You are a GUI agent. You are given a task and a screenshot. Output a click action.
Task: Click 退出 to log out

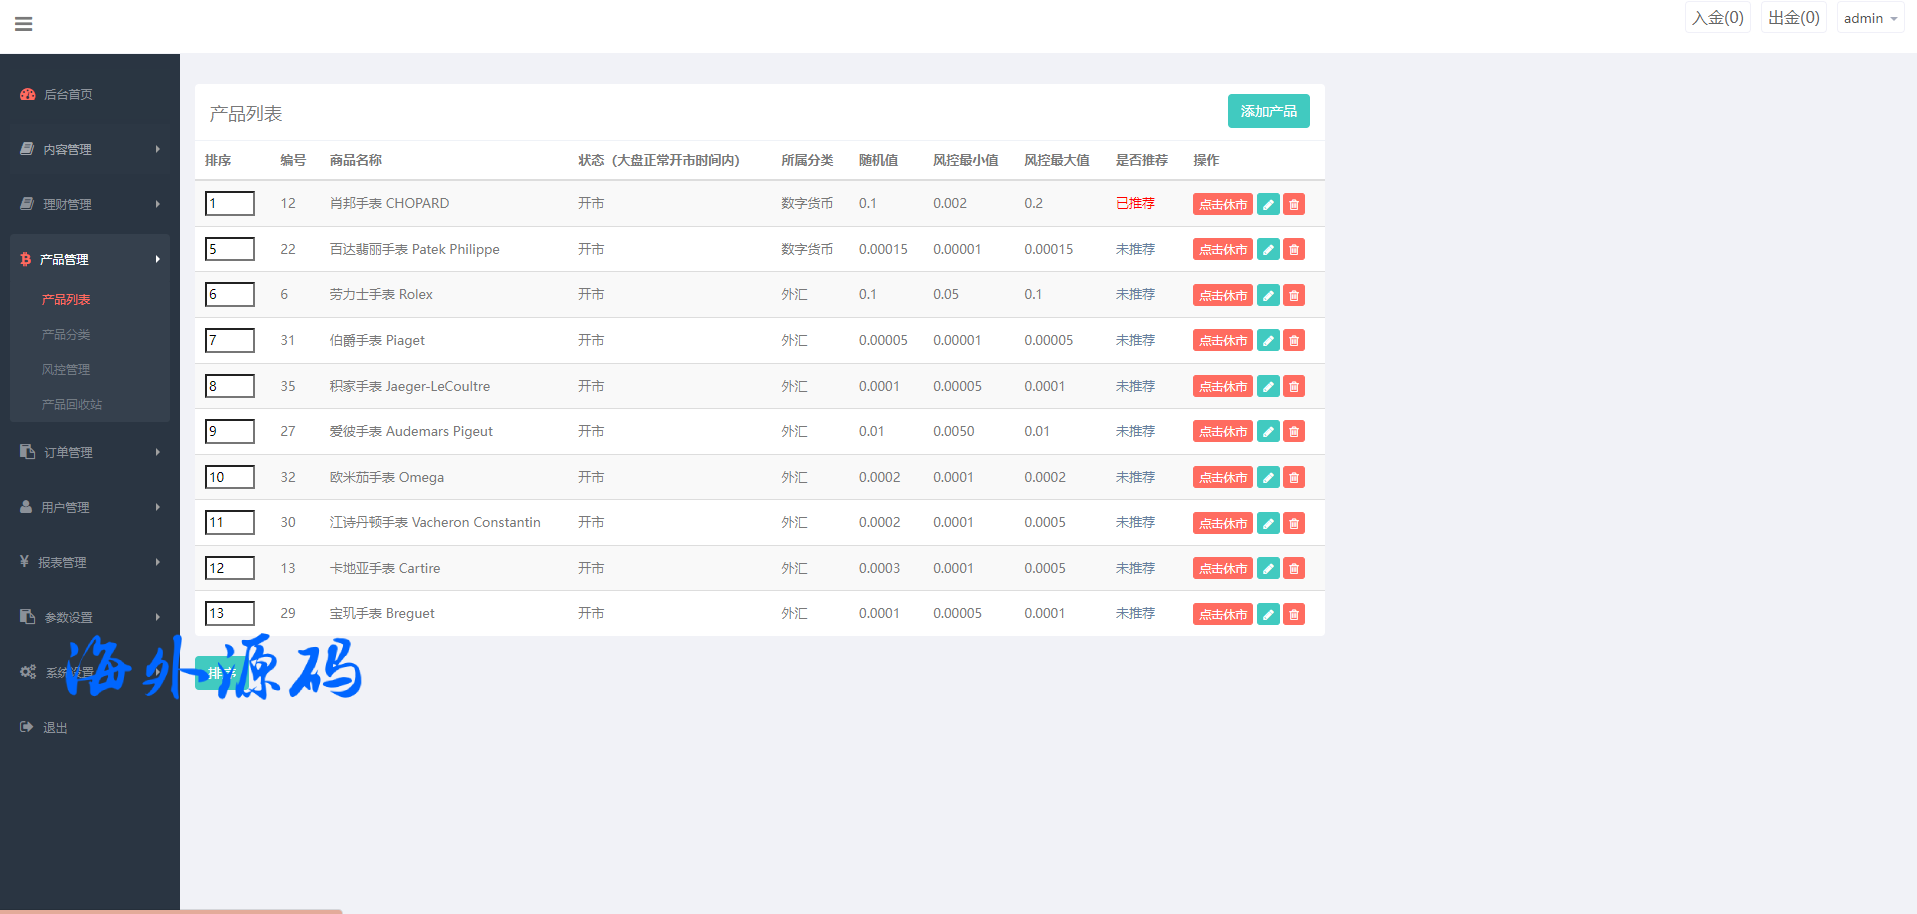[55, 727]
